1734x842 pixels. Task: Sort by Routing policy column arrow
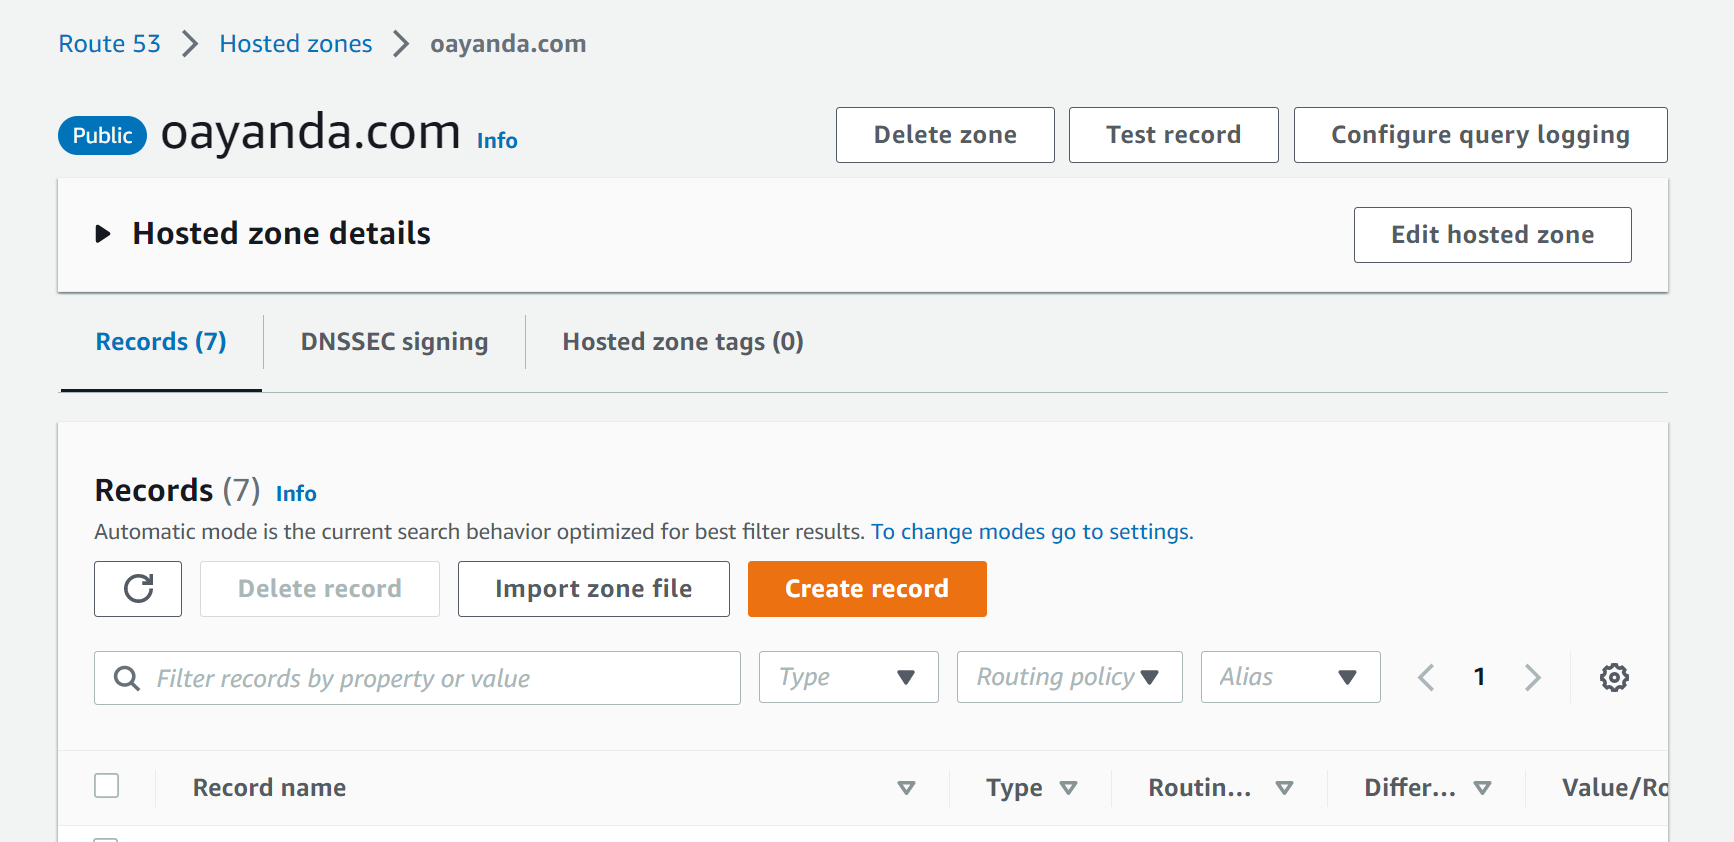[1284, 788]
